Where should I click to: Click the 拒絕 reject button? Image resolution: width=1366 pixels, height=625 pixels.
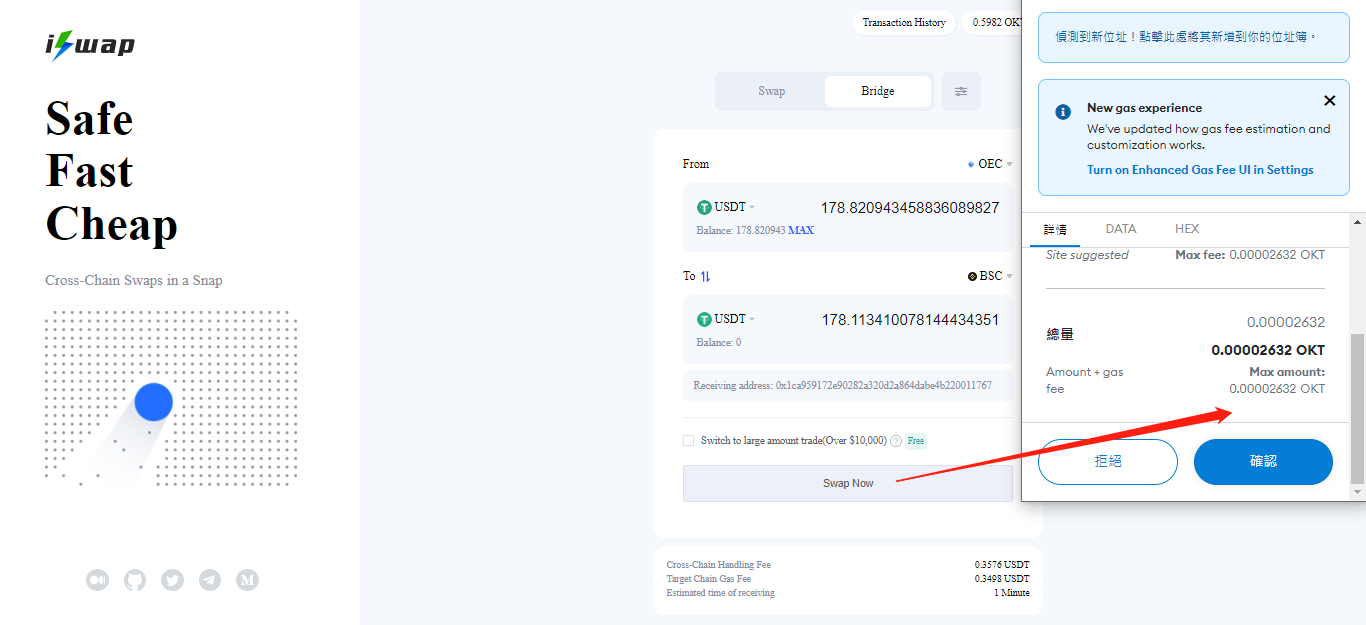[1108, 462]
